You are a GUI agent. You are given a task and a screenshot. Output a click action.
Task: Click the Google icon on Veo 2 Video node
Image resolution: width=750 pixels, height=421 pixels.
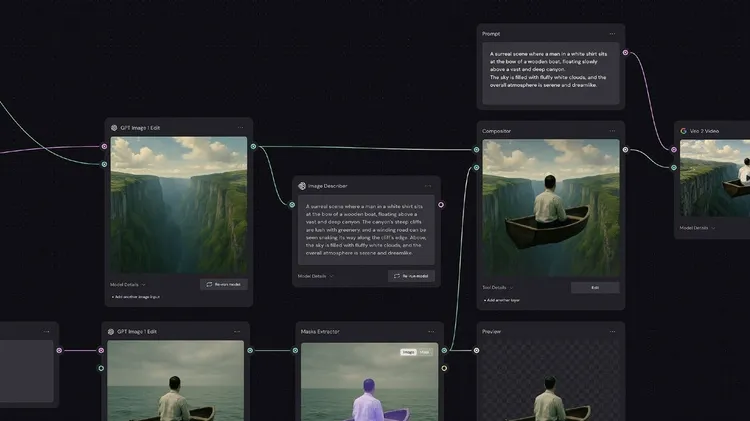point(683,130)
